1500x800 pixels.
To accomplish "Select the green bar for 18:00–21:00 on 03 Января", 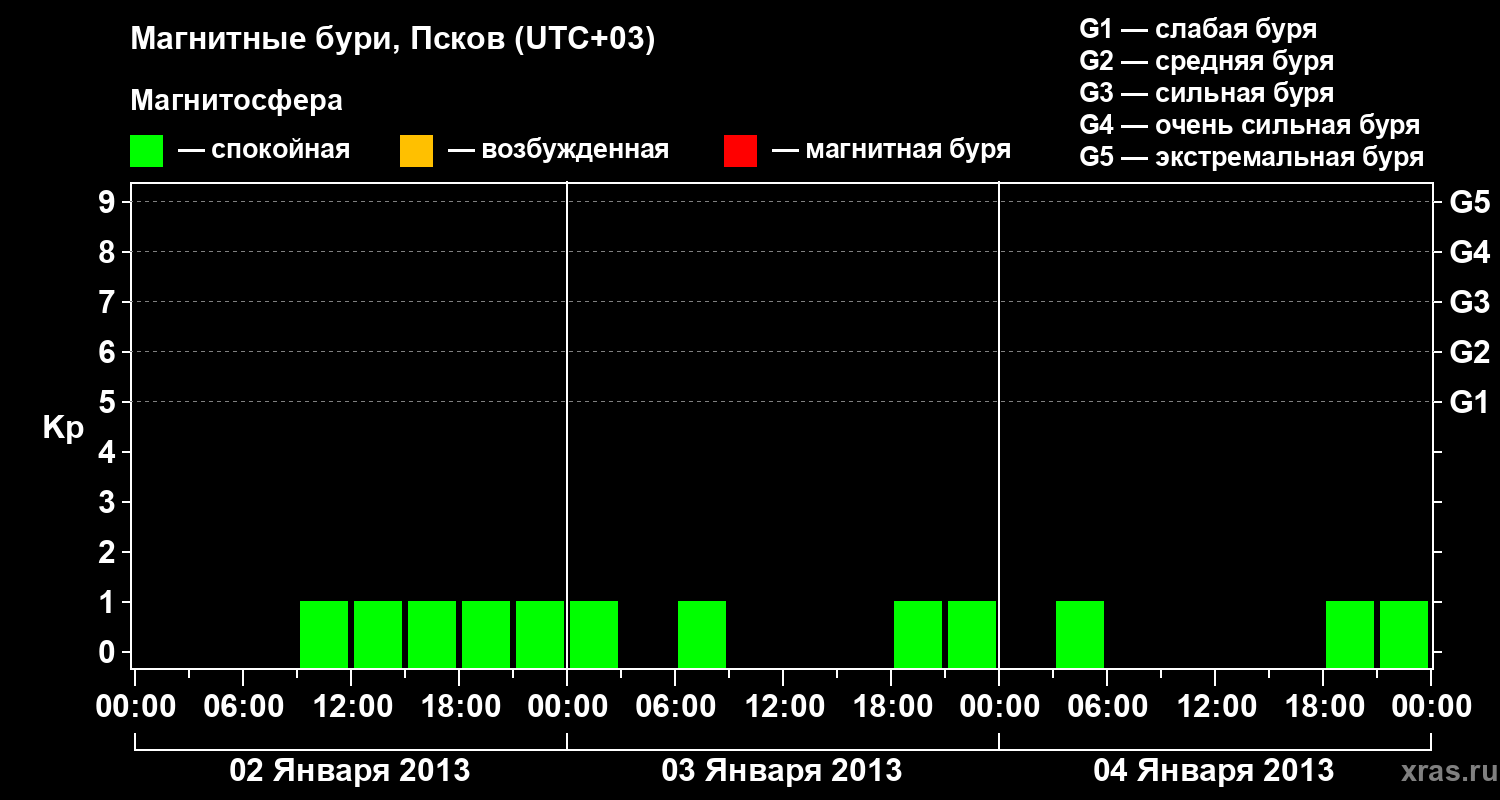I will pyautogui.click(x=918, y=634).
